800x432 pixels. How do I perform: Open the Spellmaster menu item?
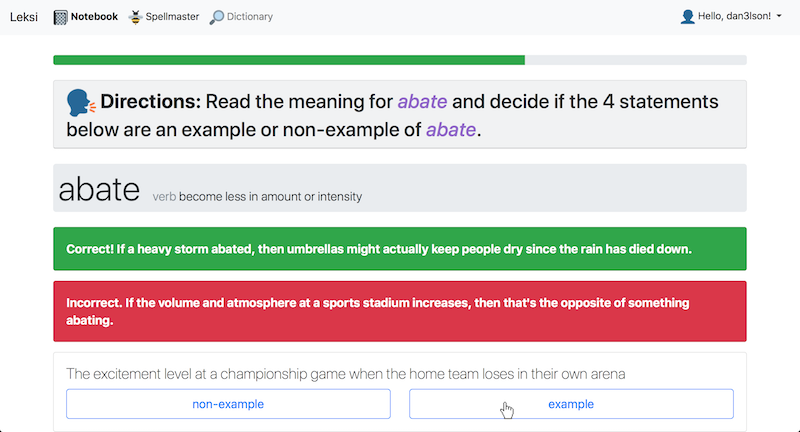tap(164, 17)
